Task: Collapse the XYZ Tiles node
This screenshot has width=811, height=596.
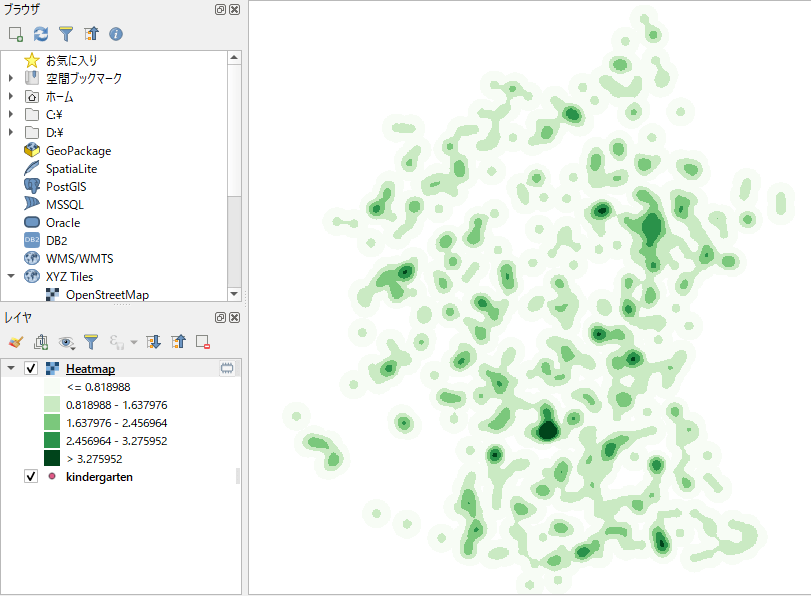Action: coord(11,276)
